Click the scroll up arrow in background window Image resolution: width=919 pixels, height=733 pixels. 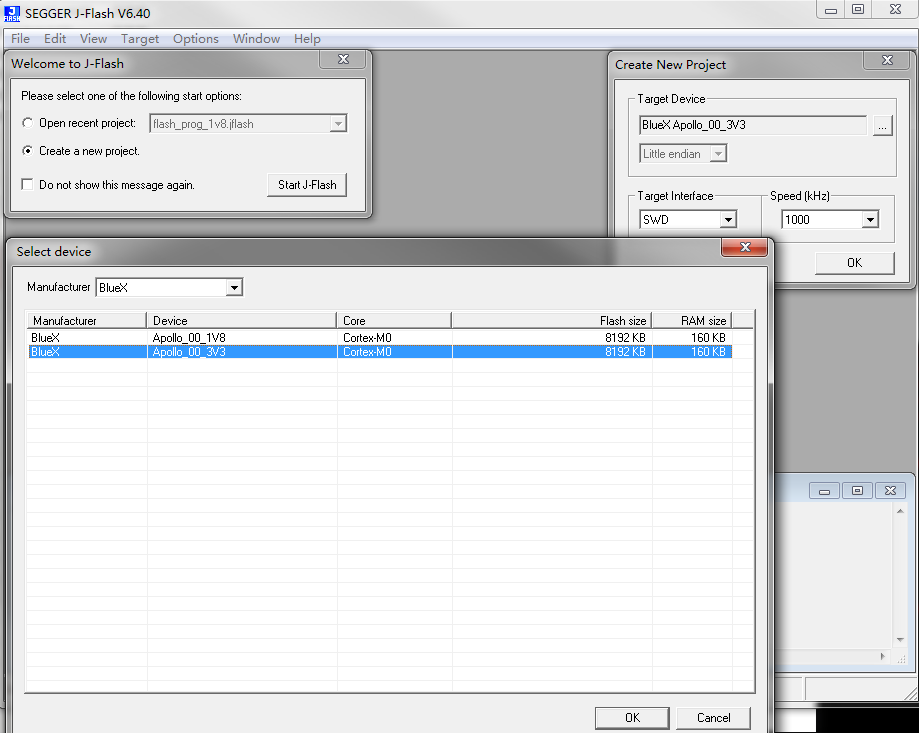900,512
